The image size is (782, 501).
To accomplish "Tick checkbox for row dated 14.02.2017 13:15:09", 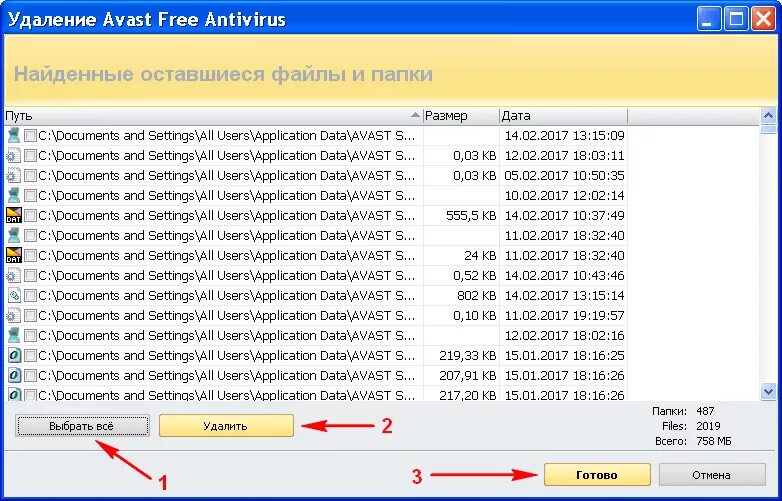I will click(x=30, y=136).
